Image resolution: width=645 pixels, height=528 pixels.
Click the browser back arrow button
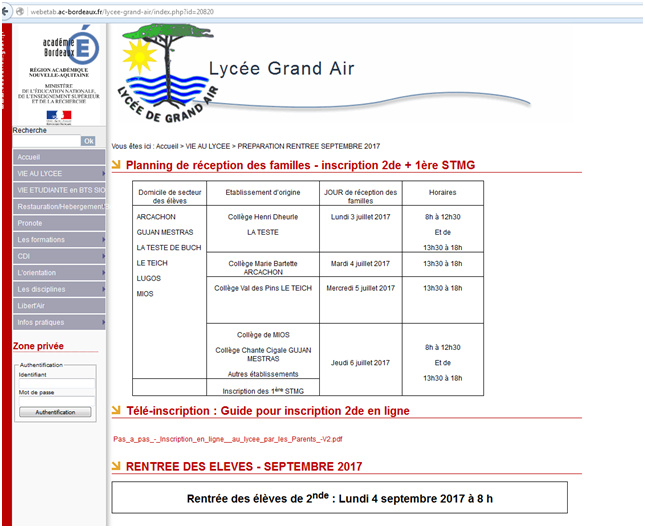coord(5,12)
